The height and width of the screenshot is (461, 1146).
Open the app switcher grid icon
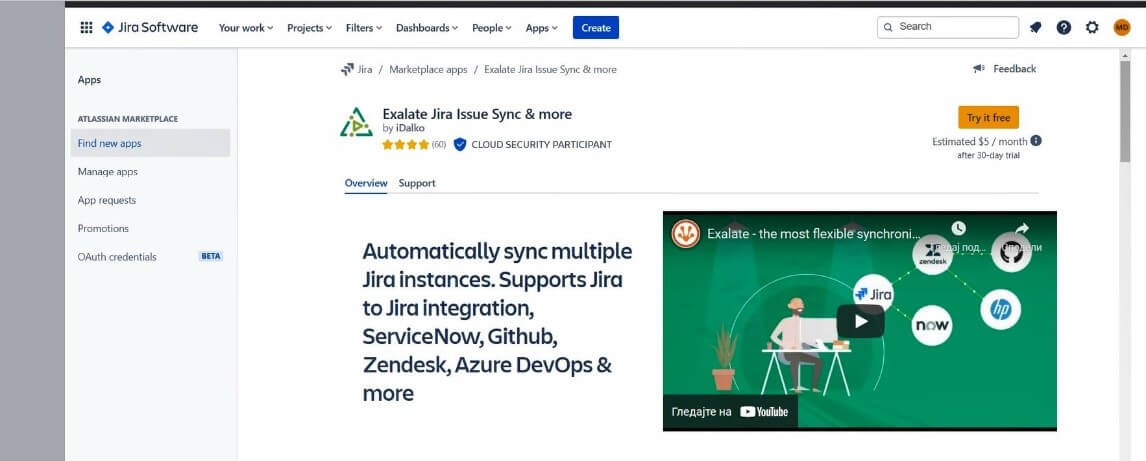click(86, 28)
